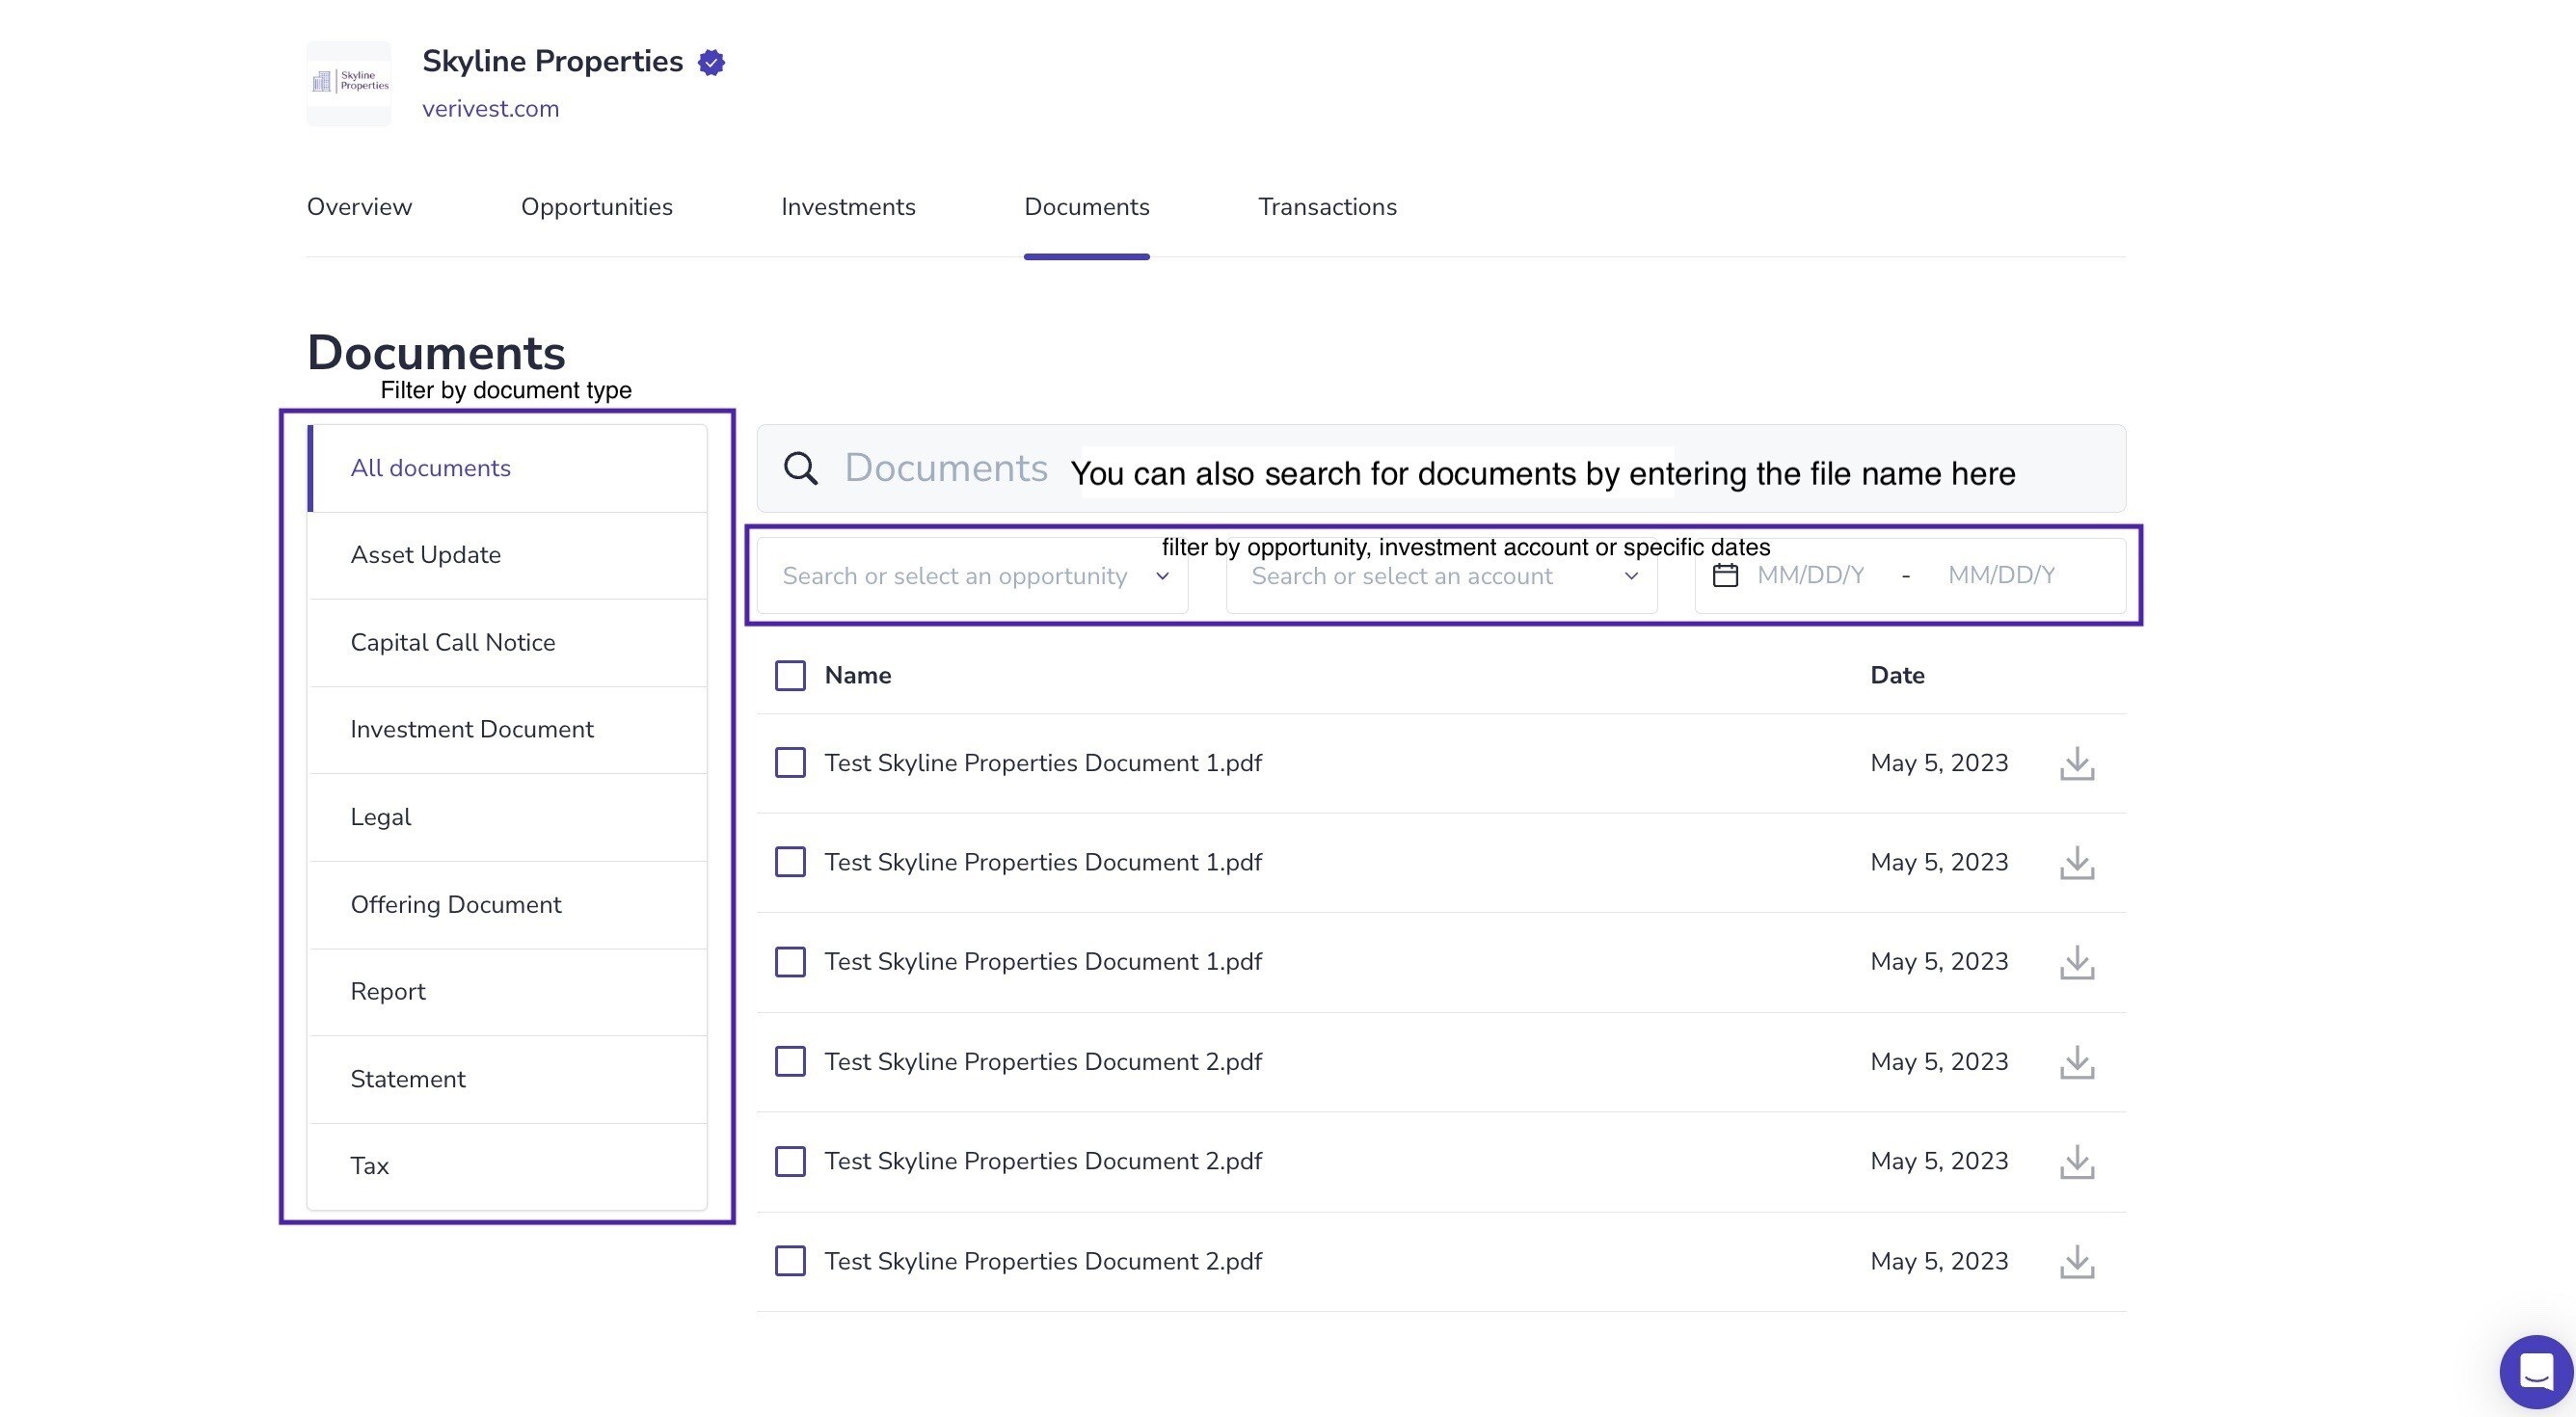Screen dimensions: 2576x1417
Task: Switch to the Transactions tab
Action: click(1327, 207)
